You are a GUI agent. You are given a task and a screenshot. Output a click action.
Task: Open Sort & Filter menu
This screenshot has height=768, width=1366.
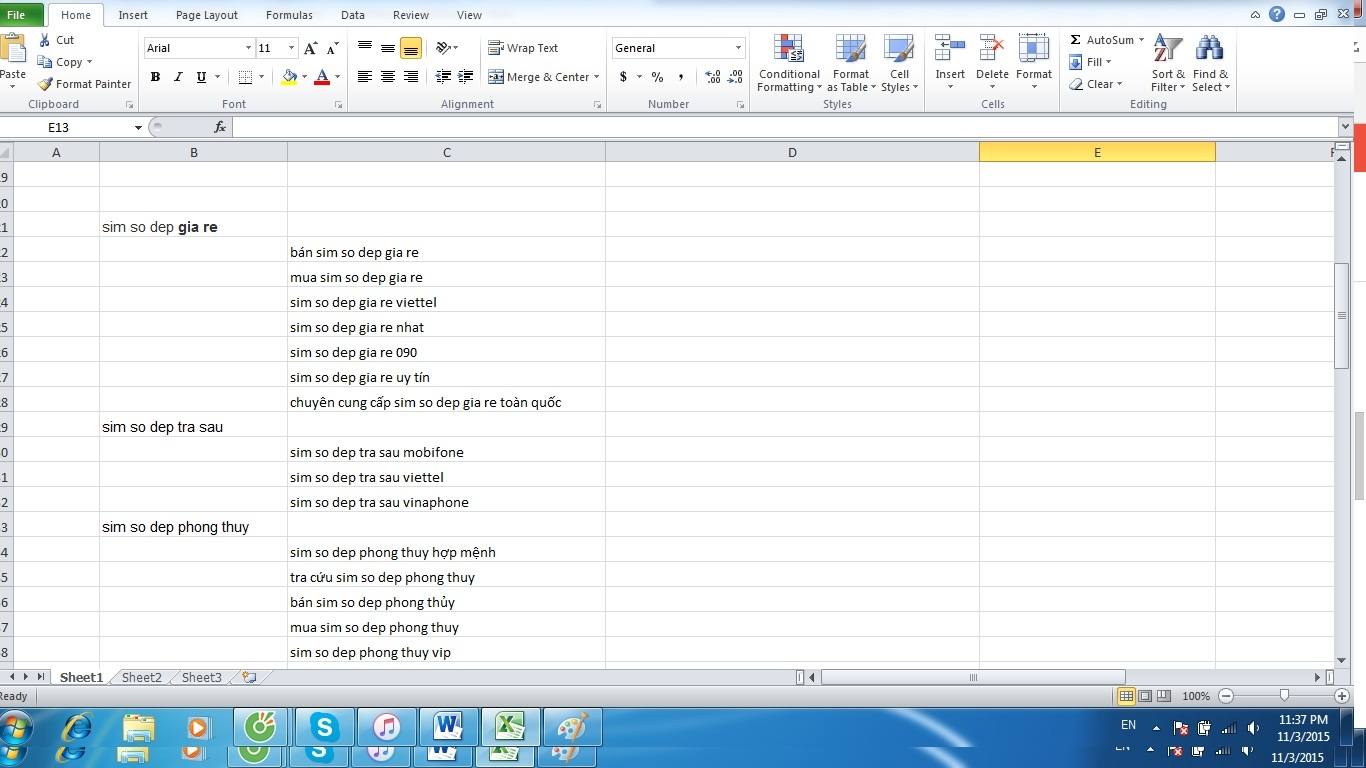click(x=1168, y=64)
